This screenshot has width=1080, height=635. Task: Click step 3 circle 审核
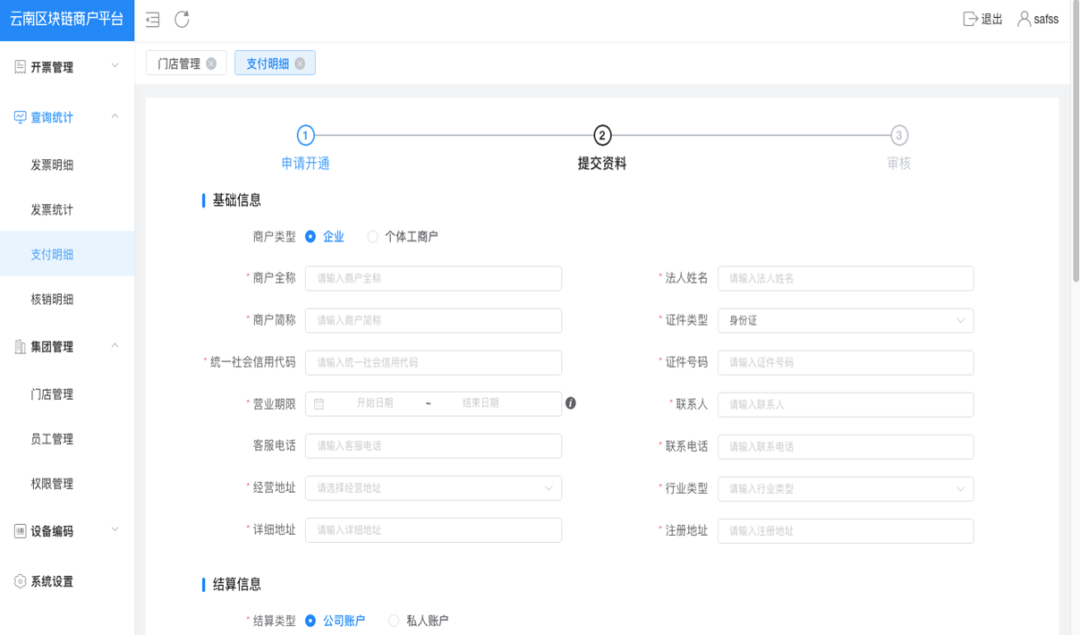tap(899, 135)
